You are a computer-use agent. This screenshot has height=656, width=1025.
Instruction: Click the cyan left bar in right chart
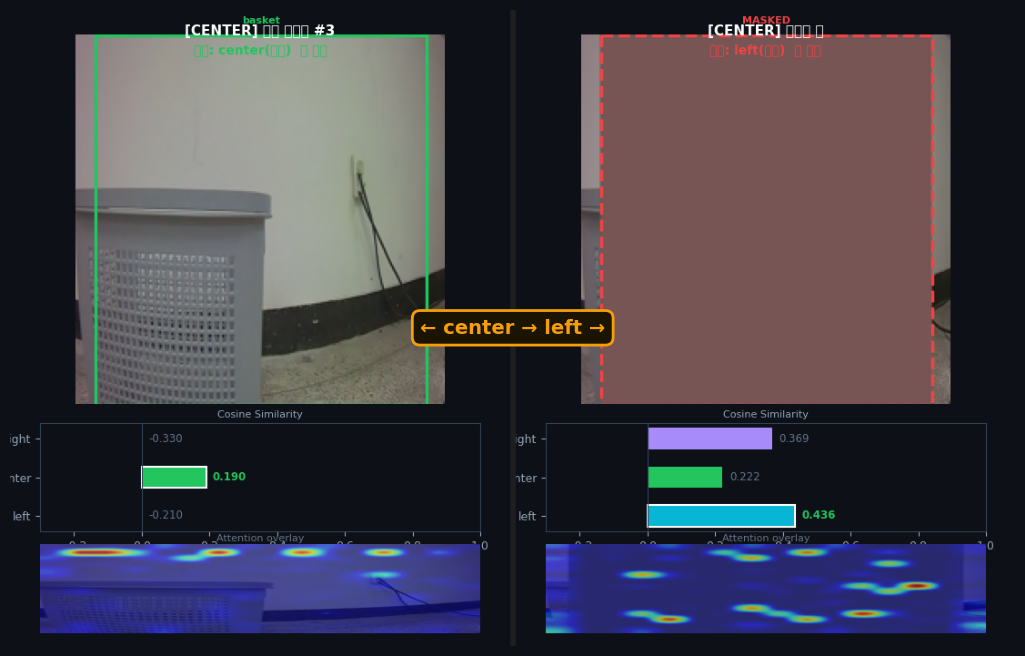pos(721,516)
